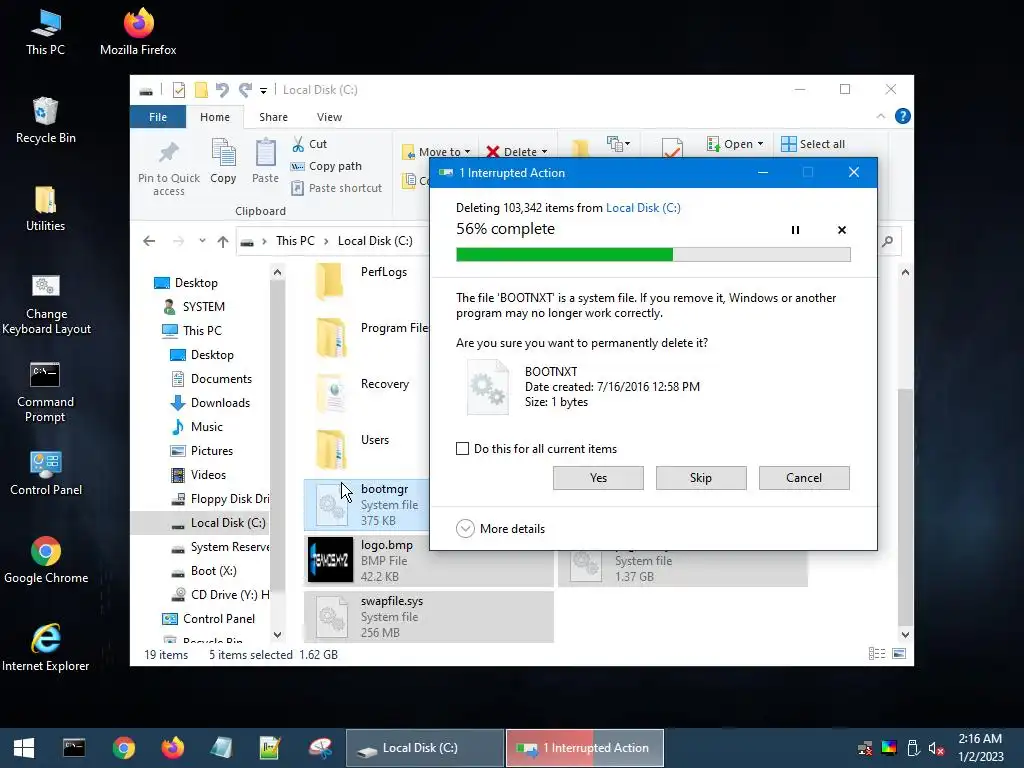Switch to View ribbon tab

329,117
